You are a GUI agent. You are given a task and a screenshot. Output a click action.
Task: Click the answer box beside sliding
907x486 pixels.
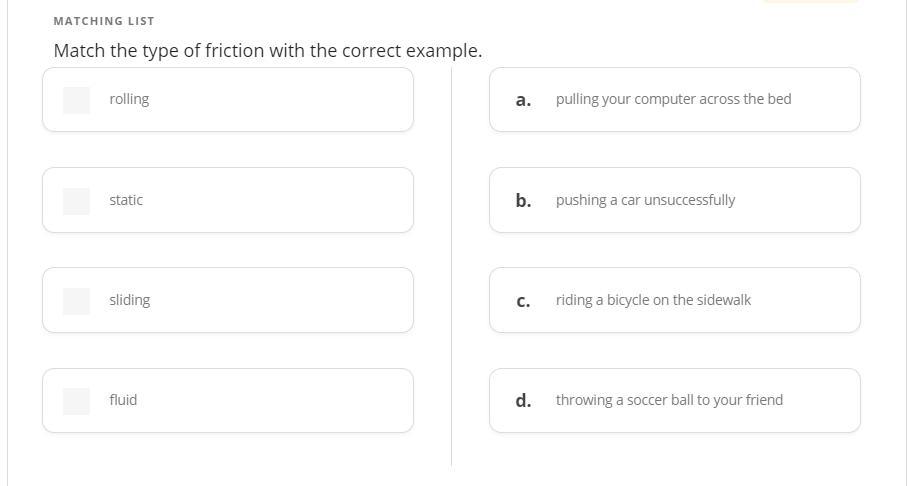[76, 300]
